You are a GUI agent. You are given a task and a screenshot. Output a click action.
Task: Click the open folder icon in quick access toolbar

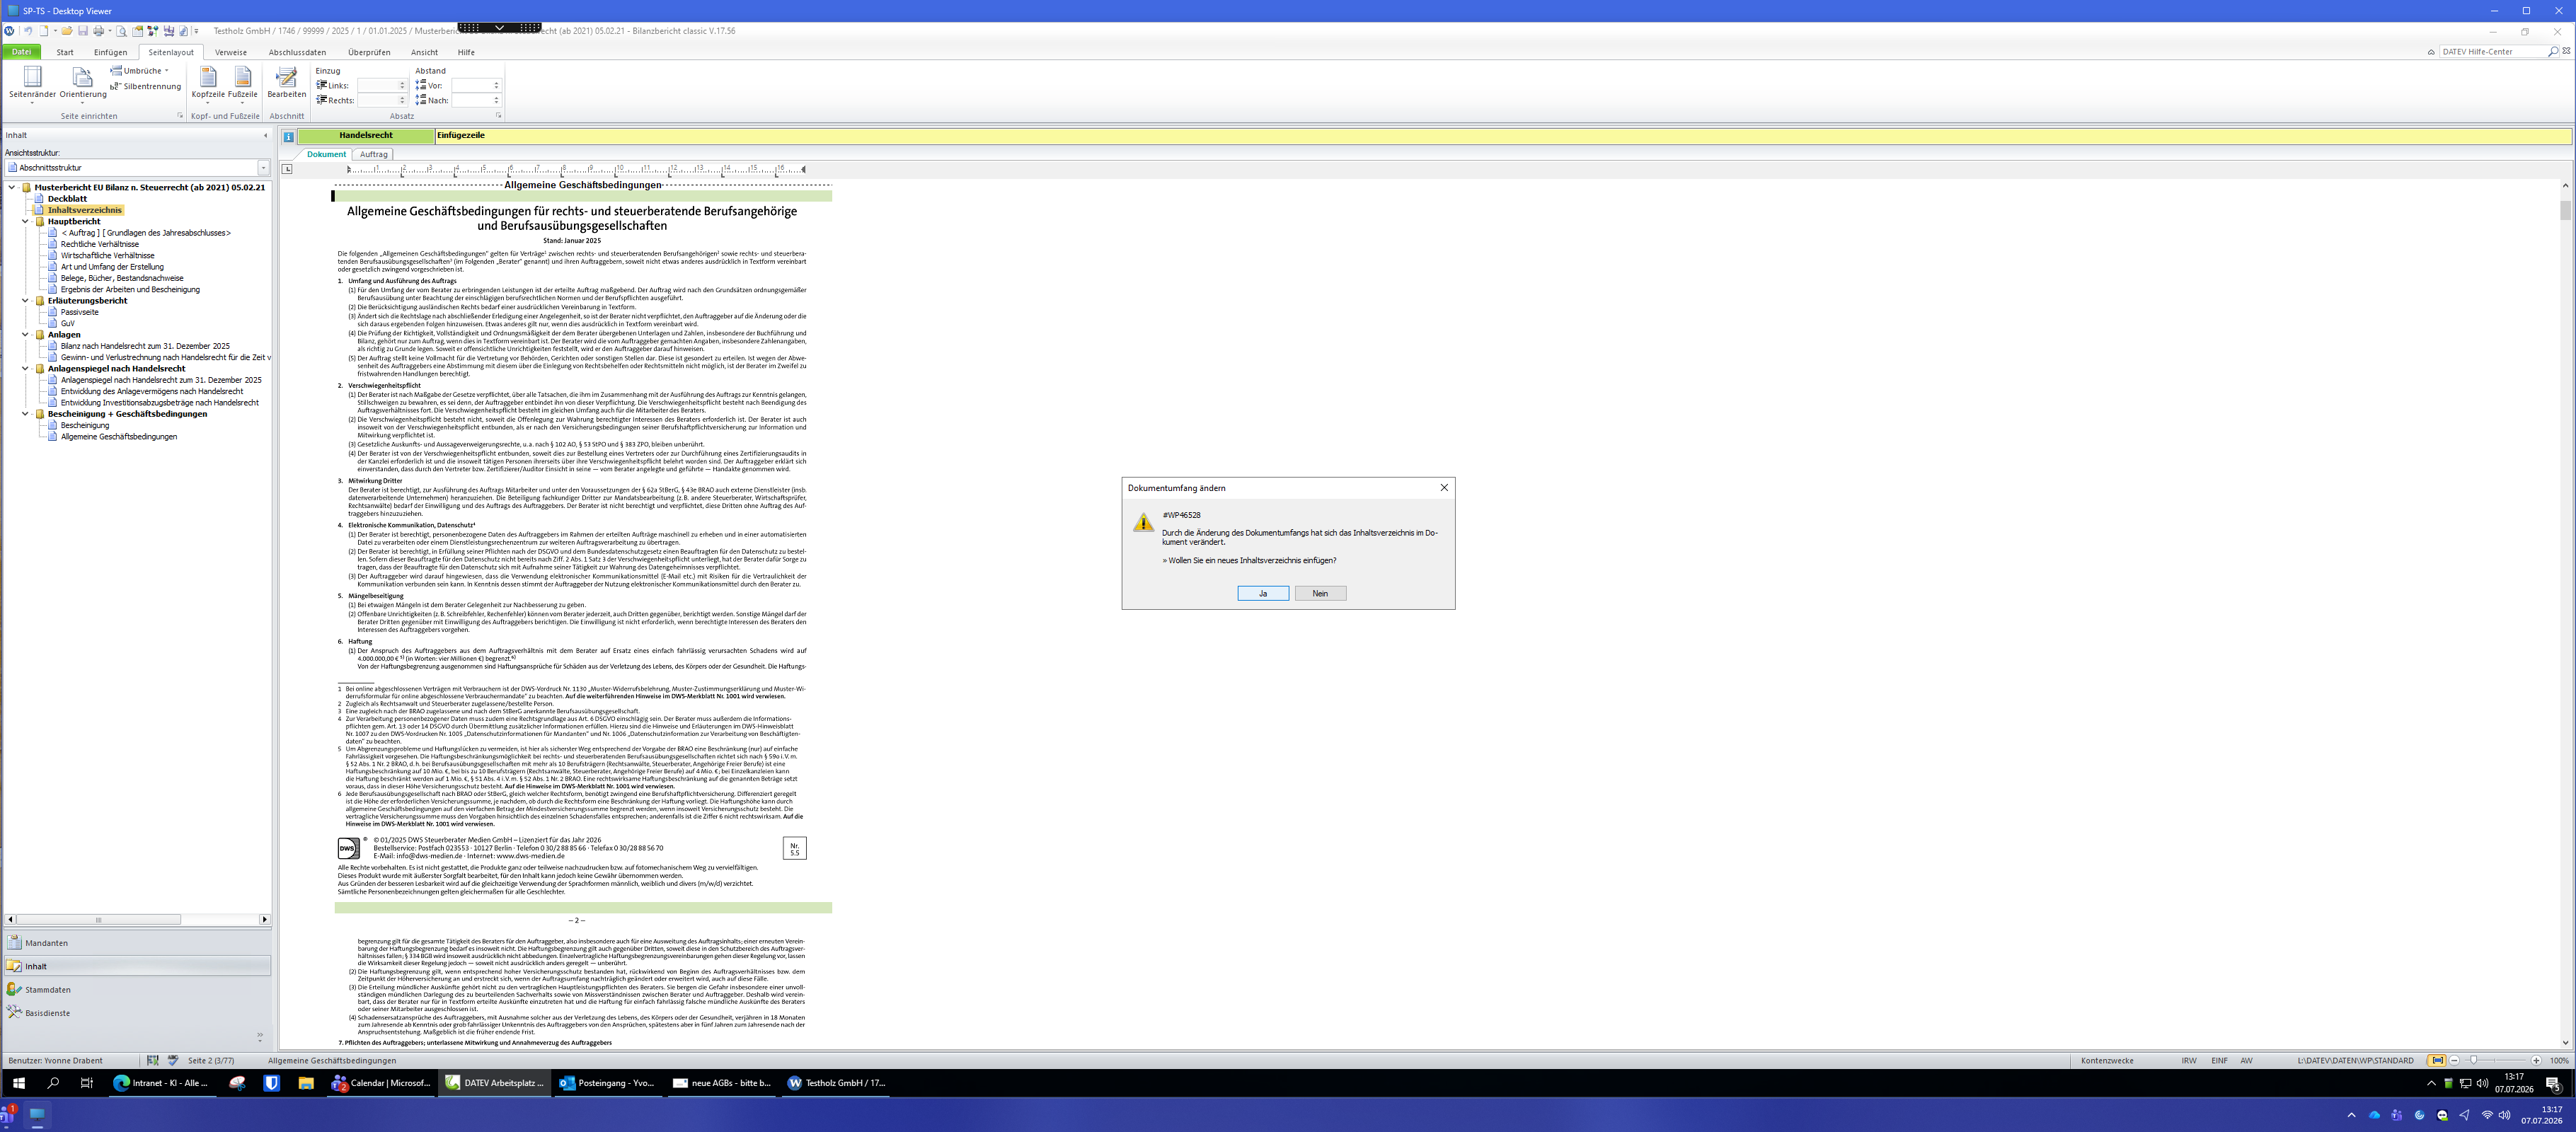pyautogui.click(x=67, y=31)
